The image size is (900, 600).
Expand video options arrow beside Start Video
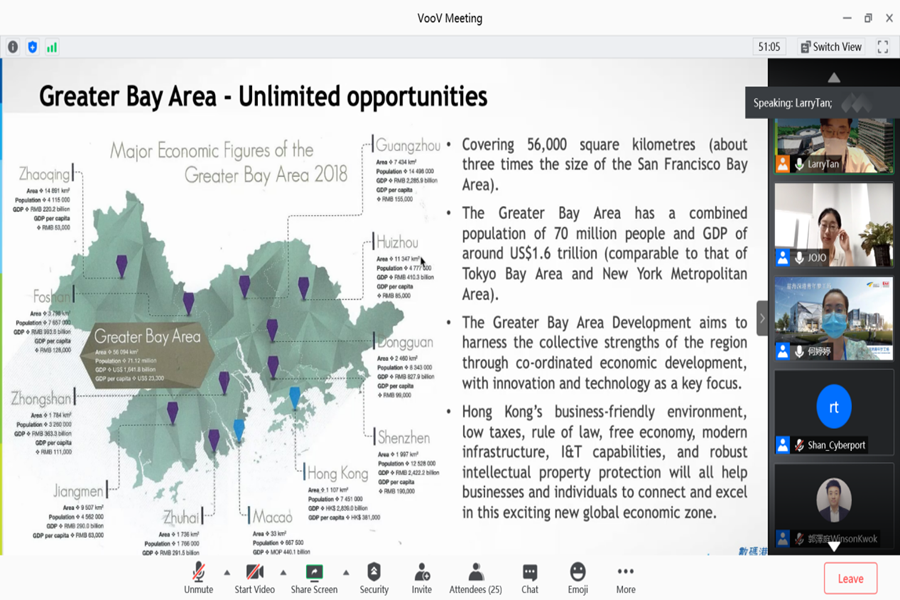click(283, 572)
